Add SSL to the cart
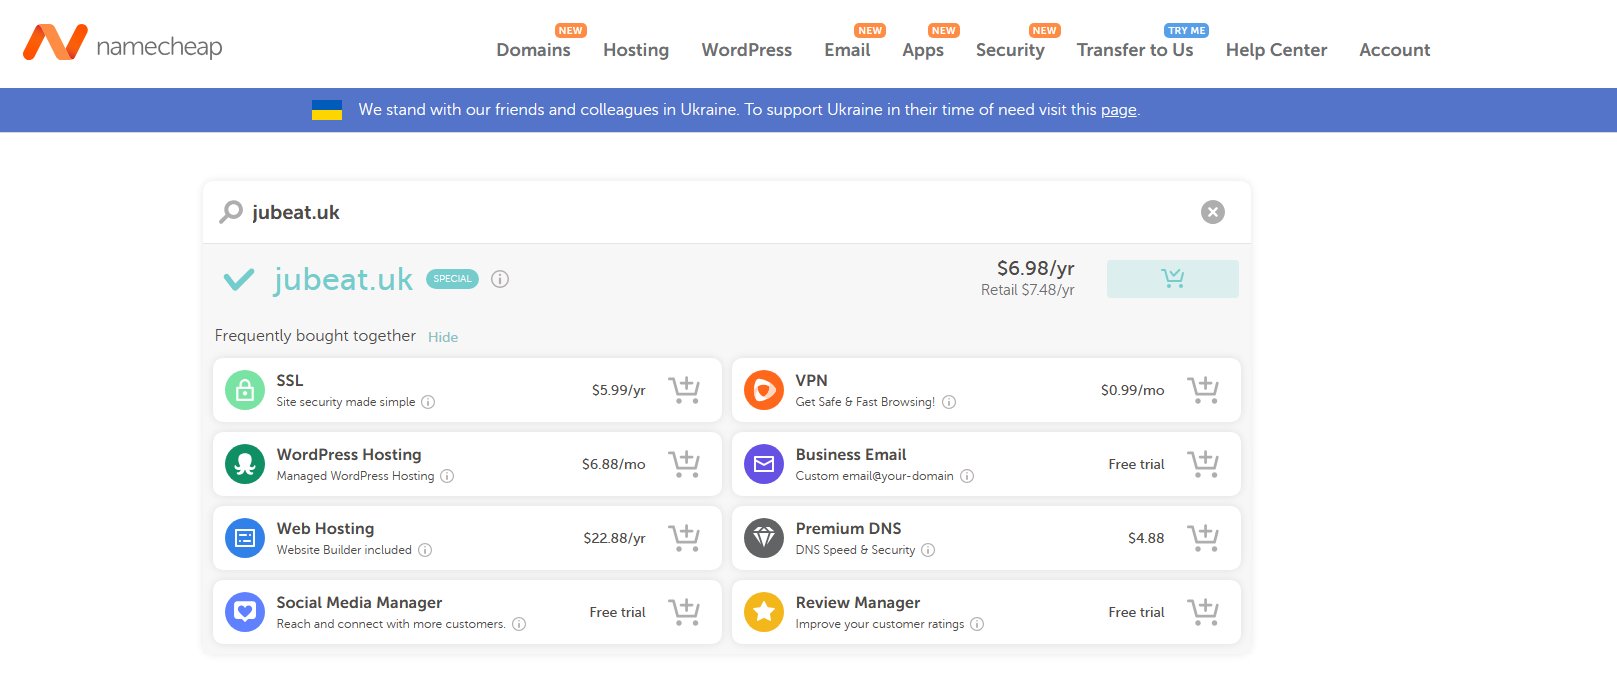 click(x=684, y=390)
